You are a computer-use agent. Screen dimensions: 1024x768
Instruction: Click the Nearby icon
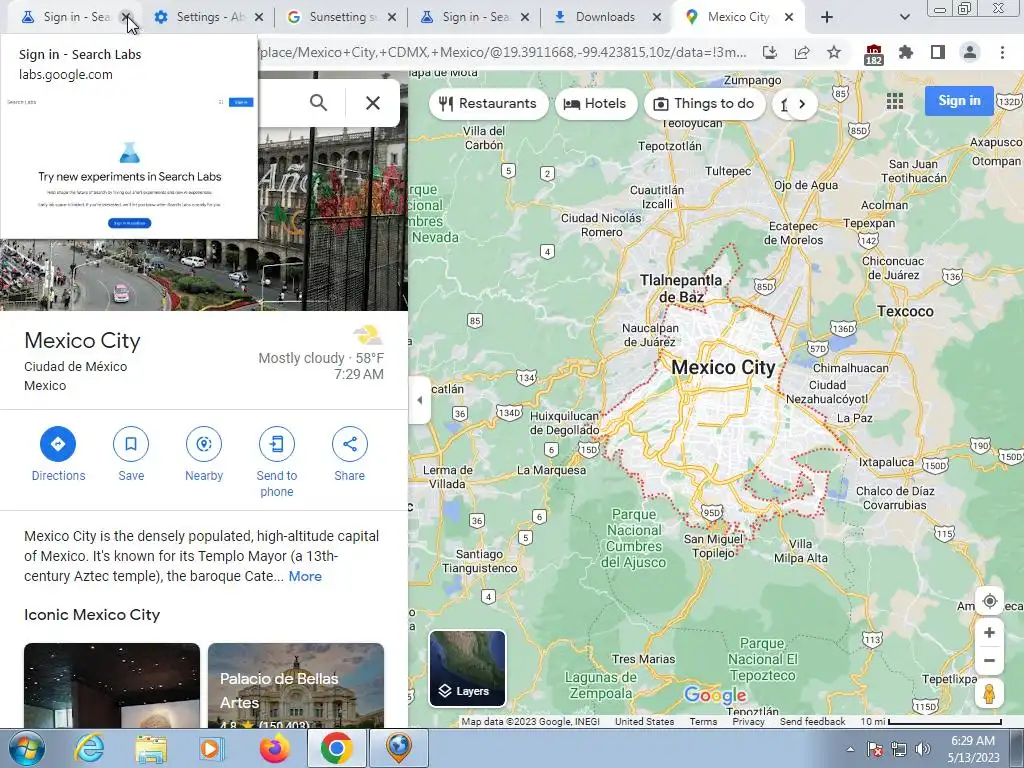[204, 444]
